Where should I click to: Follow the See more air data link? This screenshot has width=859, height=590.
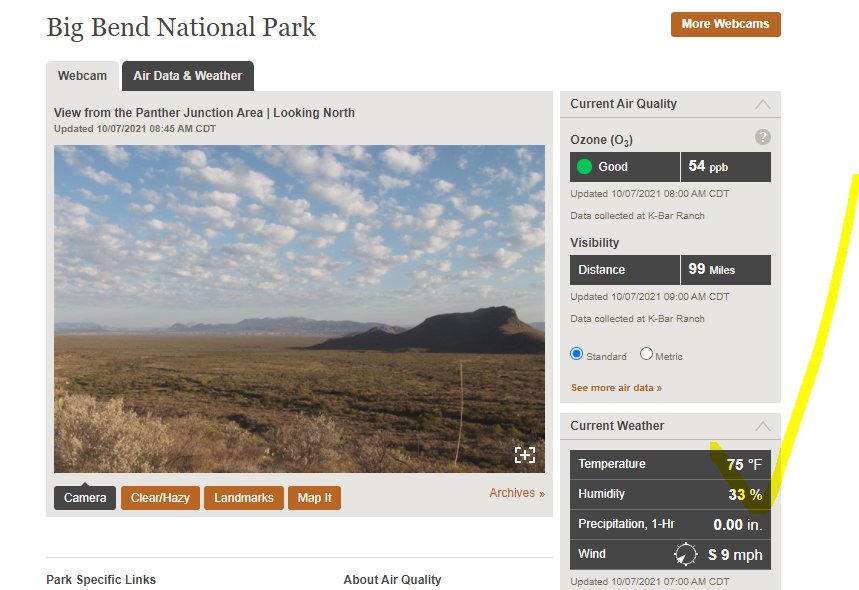click(616, 388)
